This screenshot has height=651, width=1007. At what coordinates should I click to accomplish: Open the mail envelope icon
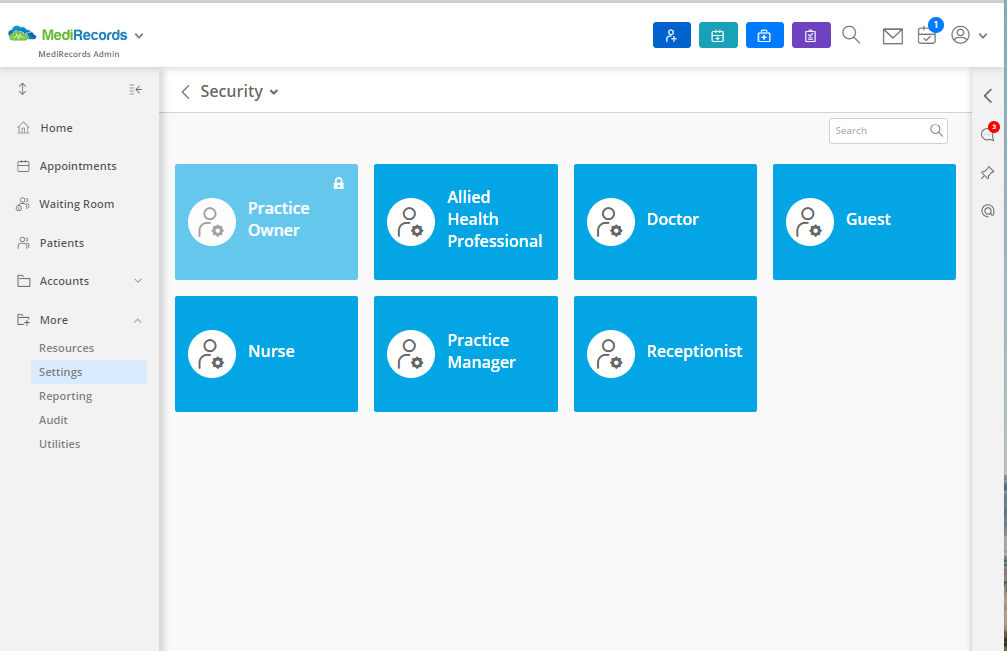[893, 36]
